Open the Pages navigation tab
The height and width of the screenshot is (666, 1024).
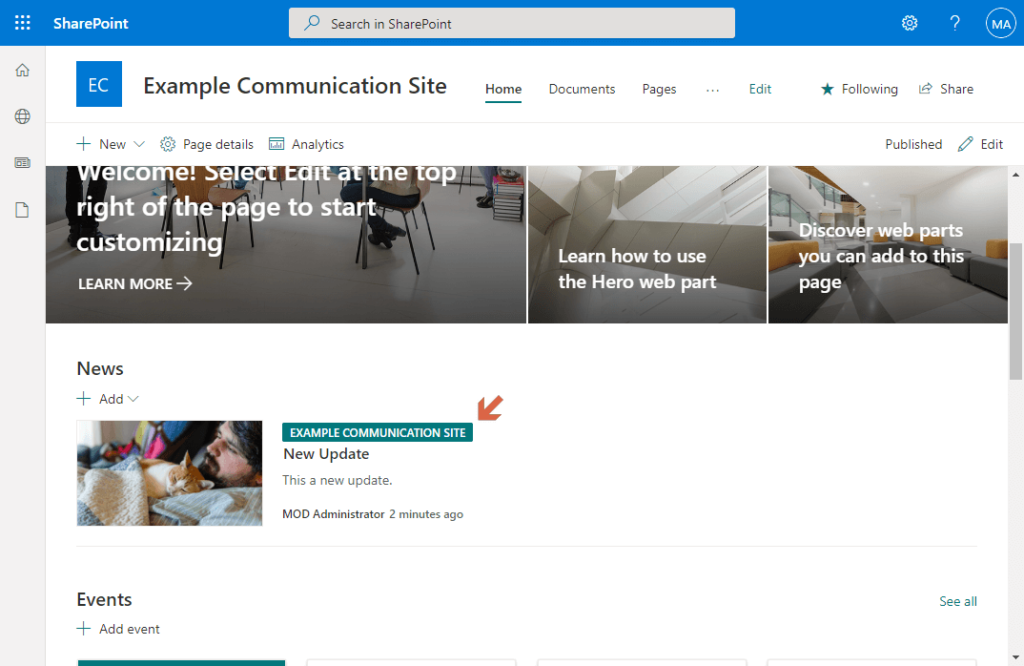tap(659, 89)
